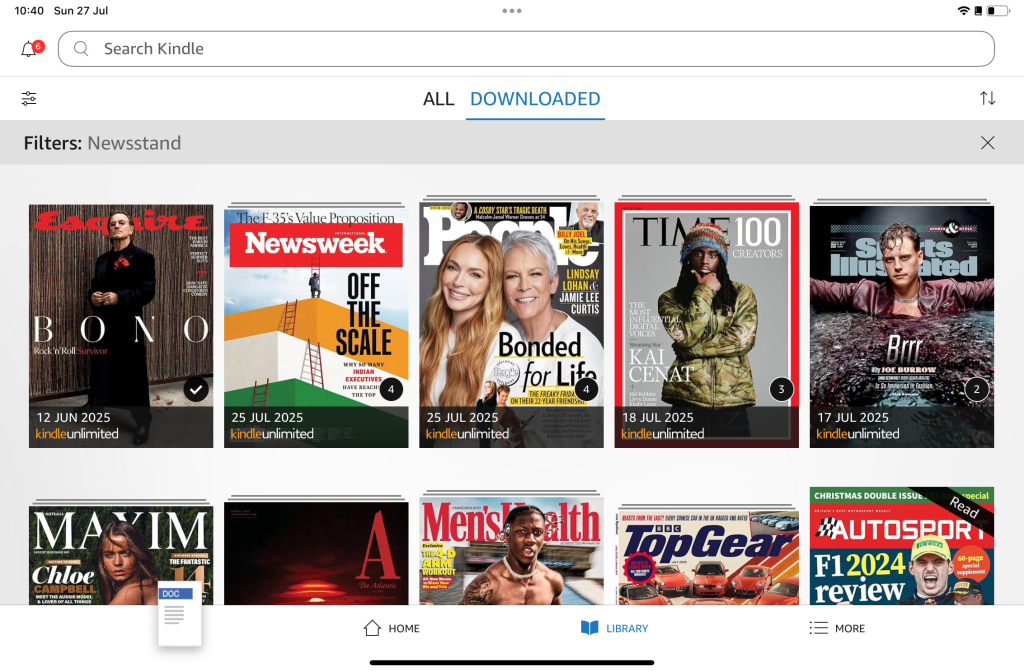Open the Maxim magazine cover
The image size is (1024, 672).
point(121,554)
